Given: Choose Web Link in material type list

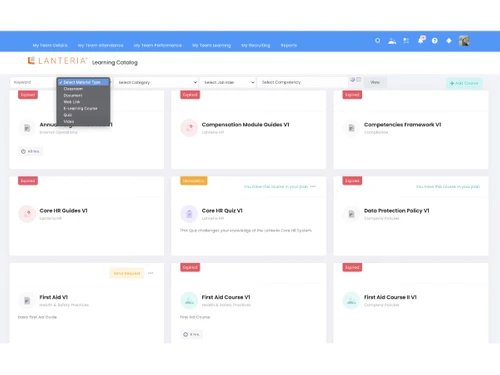Looking at the screenshot, I should coord(83,102).
